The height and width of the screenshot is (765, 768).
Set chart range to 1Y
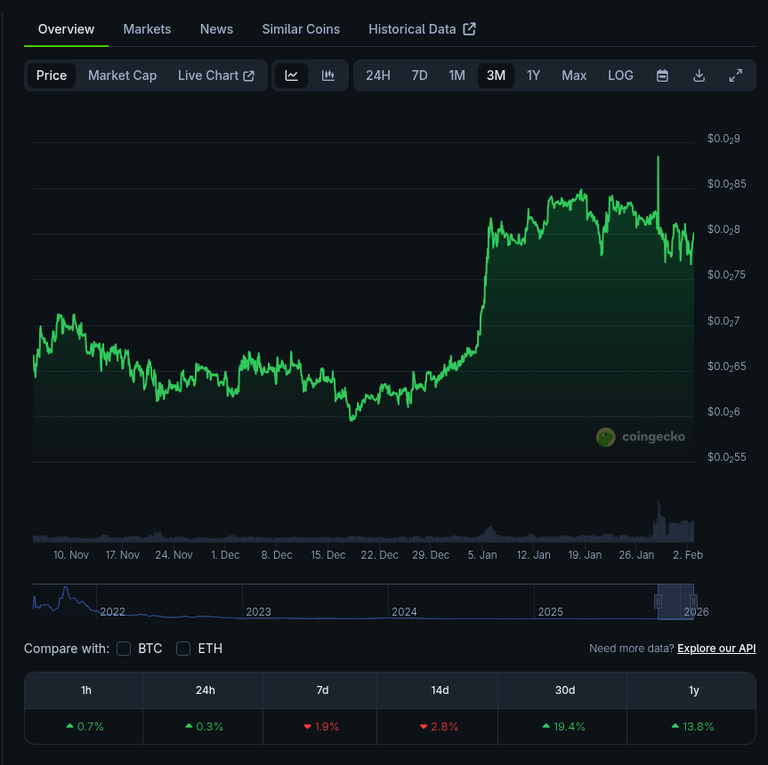coord(533,76)
